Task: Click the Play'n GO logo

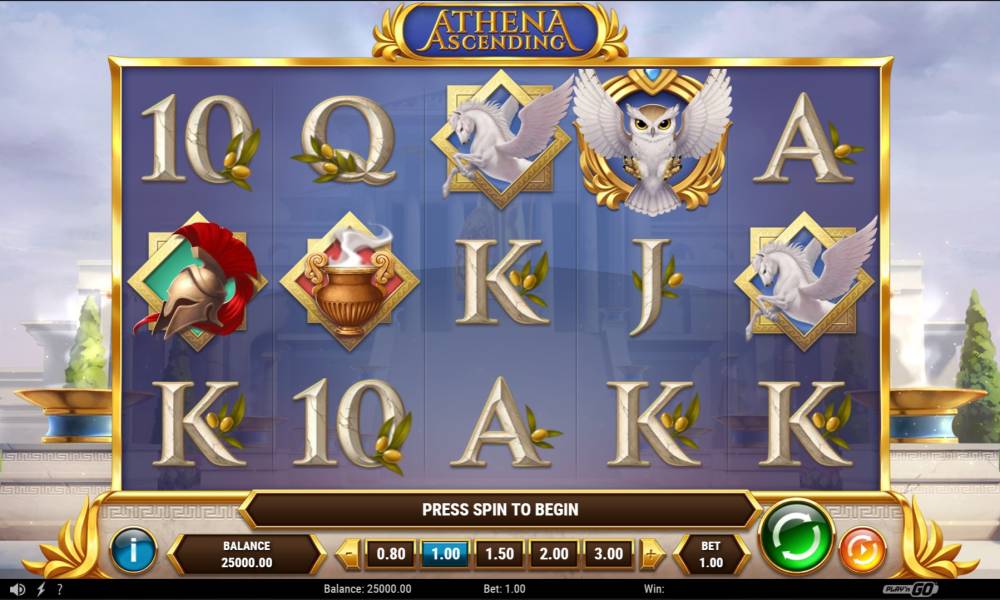Action: tap(911, 589)
